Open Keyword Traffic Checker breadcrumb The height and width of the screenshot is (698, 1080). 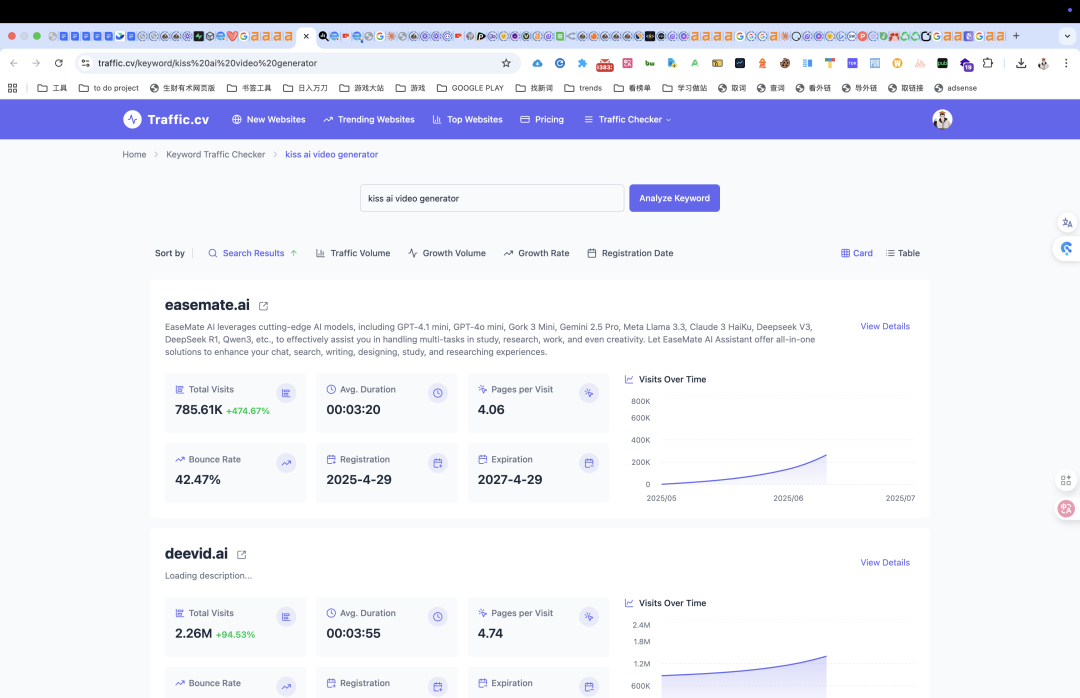(216, 154)
